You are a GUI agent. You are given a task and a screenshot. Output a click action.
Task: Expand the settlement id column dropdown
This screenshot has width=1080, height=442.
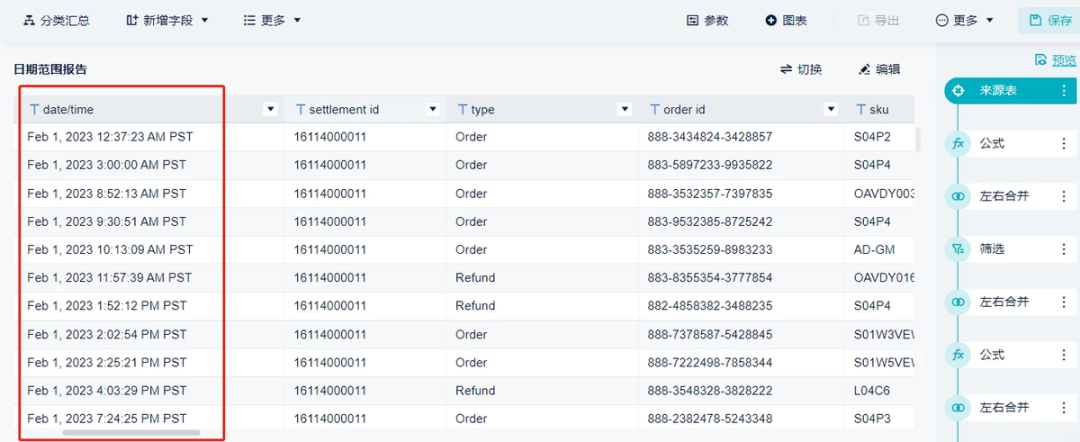(433, 109)
